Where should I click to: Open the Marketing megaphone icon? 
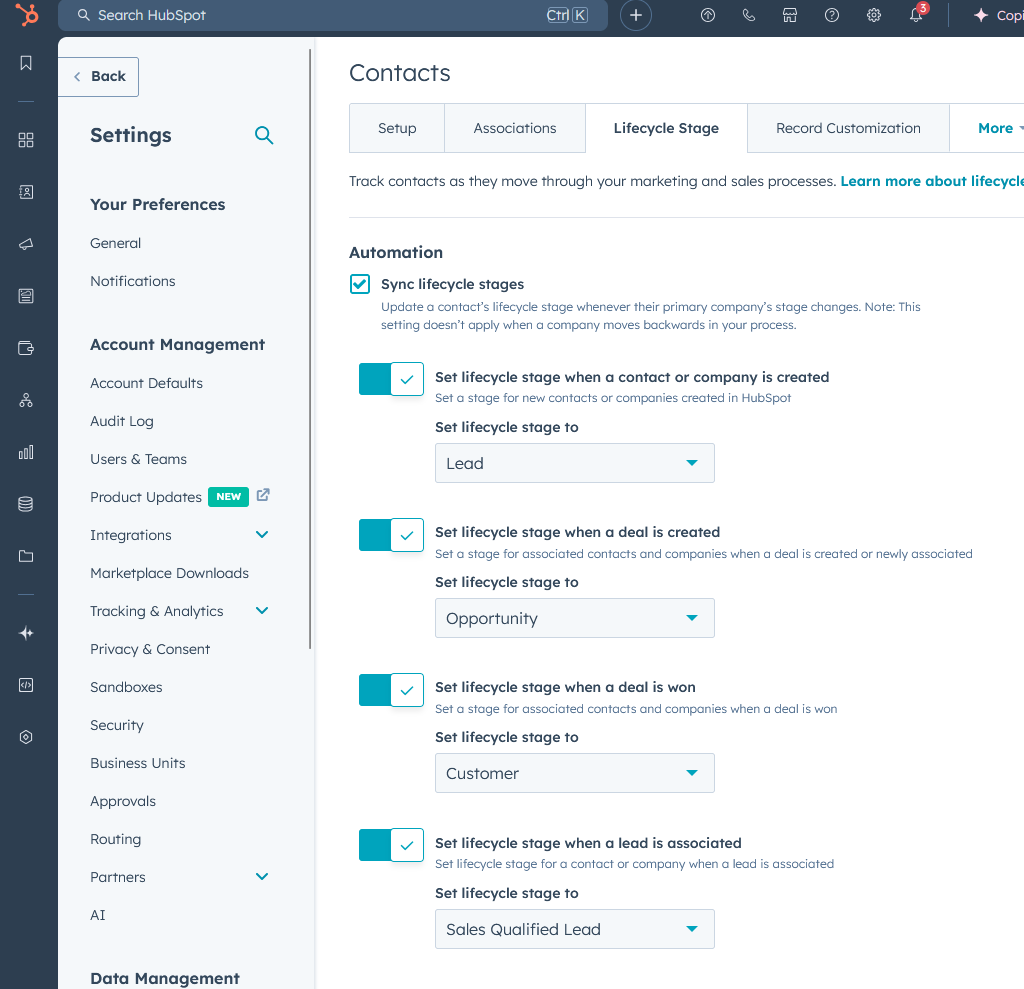click(x=26, y=243)
